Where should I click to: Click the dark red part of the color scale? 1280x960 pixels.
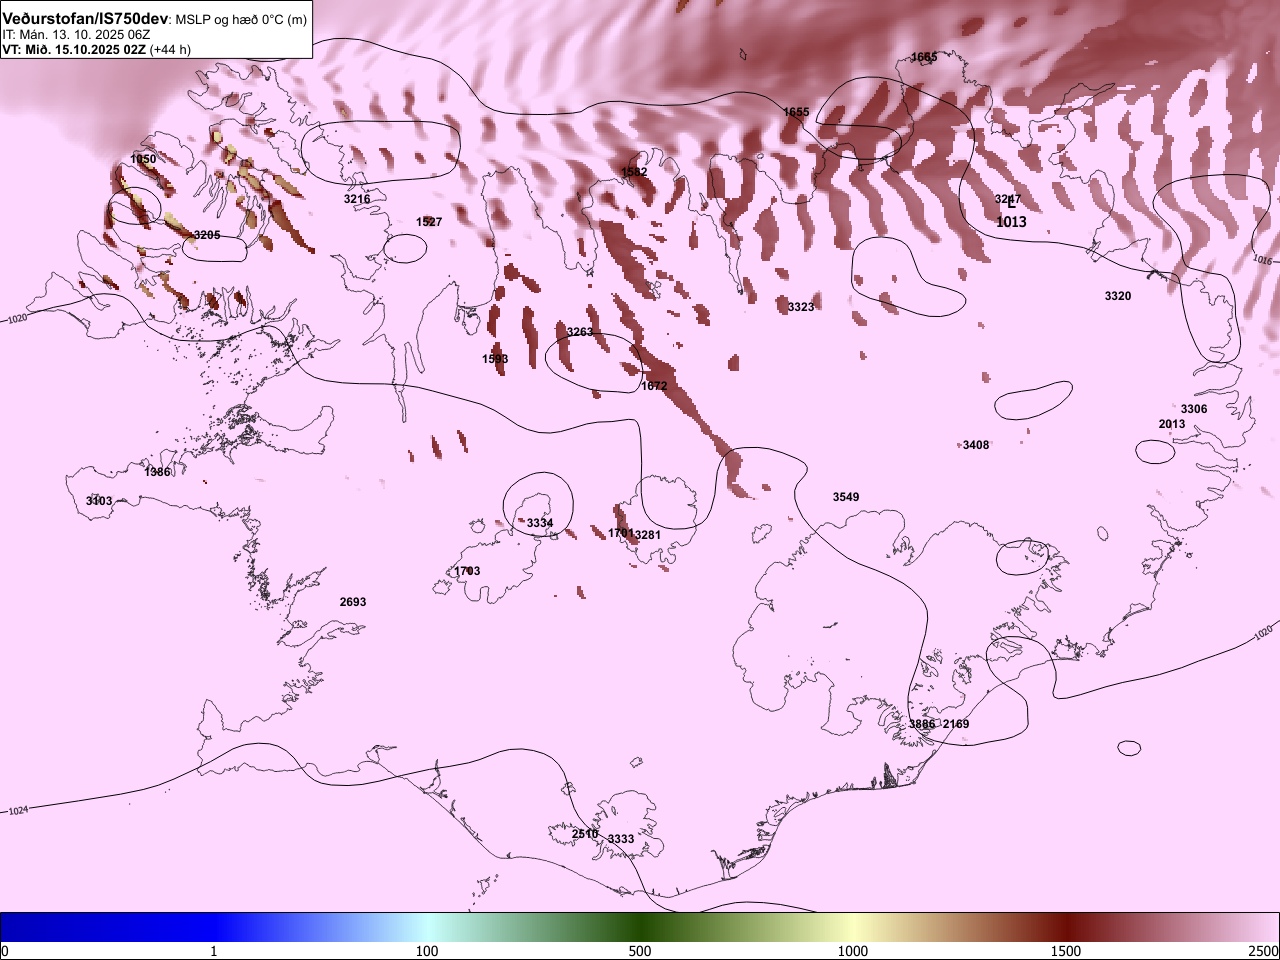click(1066, 927)
